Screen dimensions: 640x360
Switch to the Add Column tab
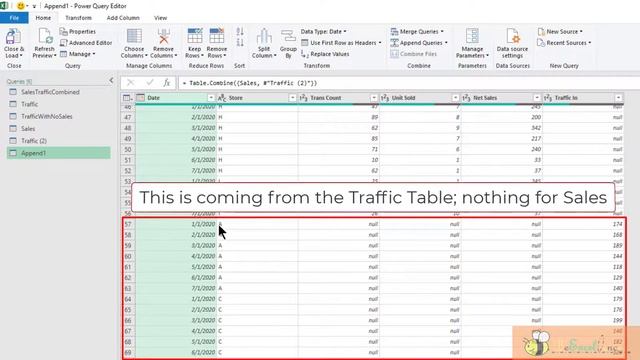point(123,18)
